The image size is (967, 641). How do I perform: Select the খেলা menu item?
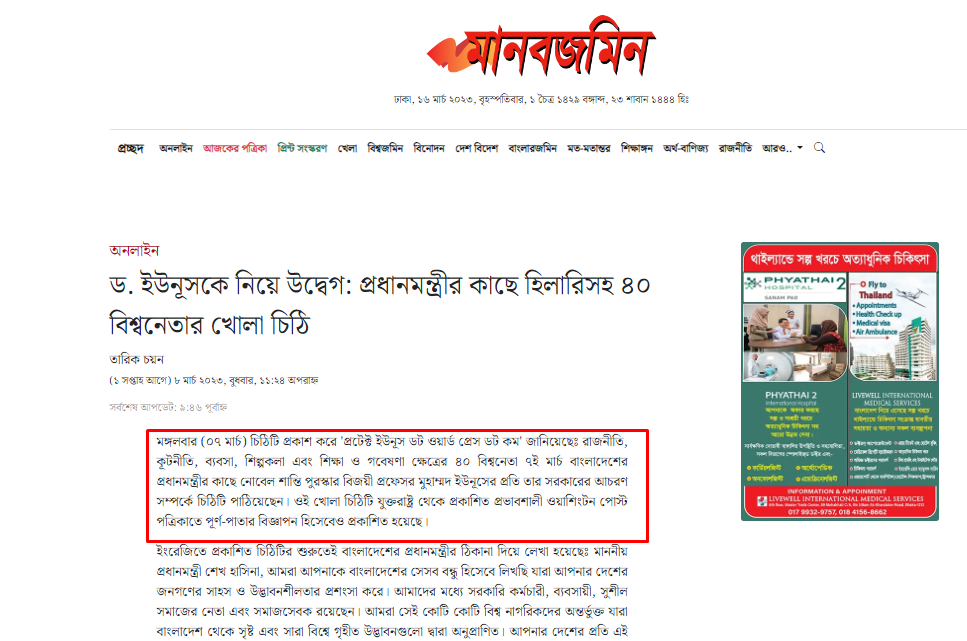pos(347,148)
